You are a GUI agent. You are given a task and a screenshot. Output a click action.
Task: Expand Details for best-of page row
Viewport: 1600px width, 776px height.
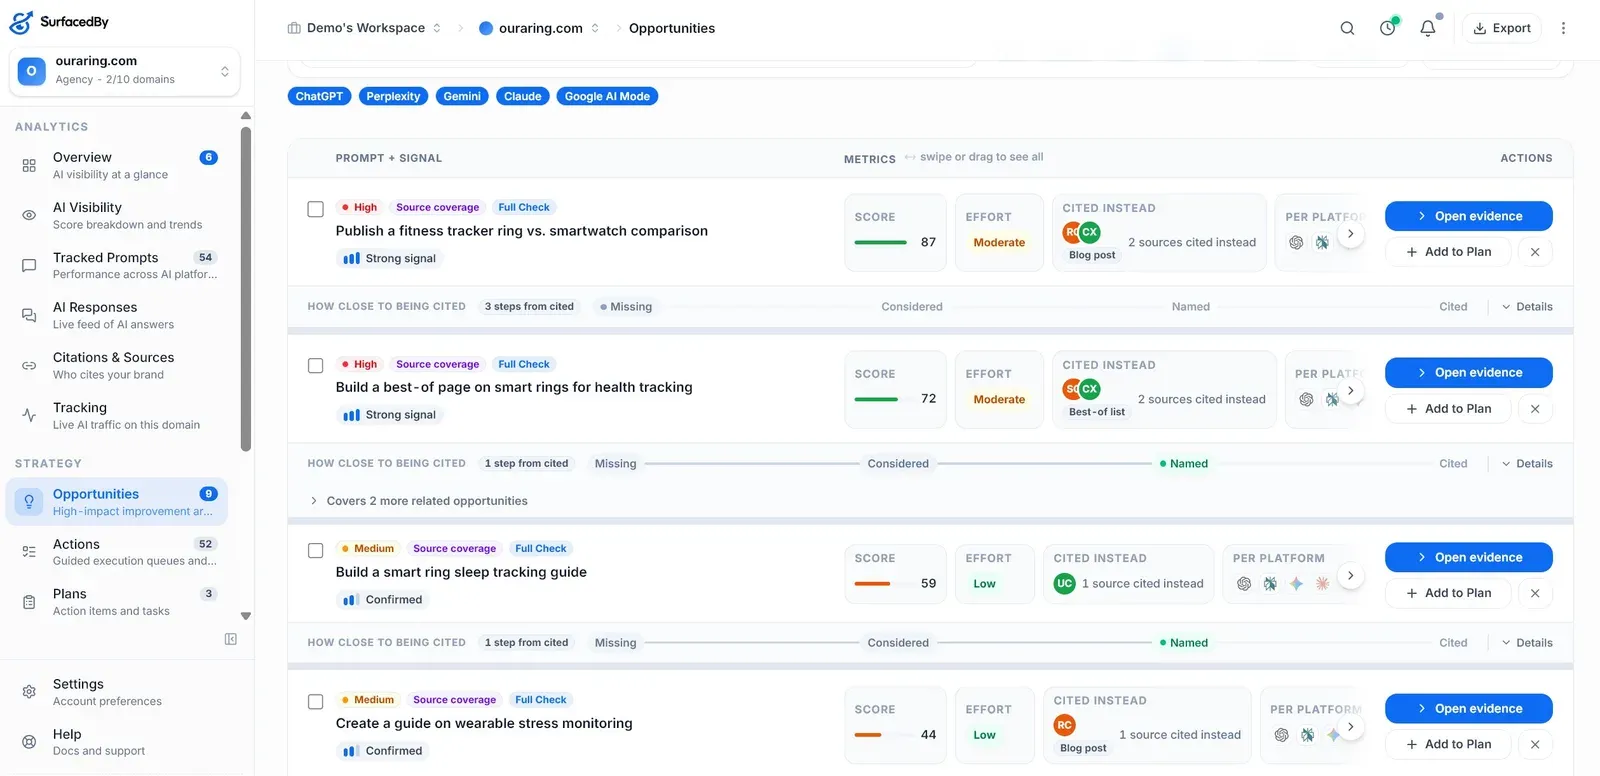[x=1527, y=464]
